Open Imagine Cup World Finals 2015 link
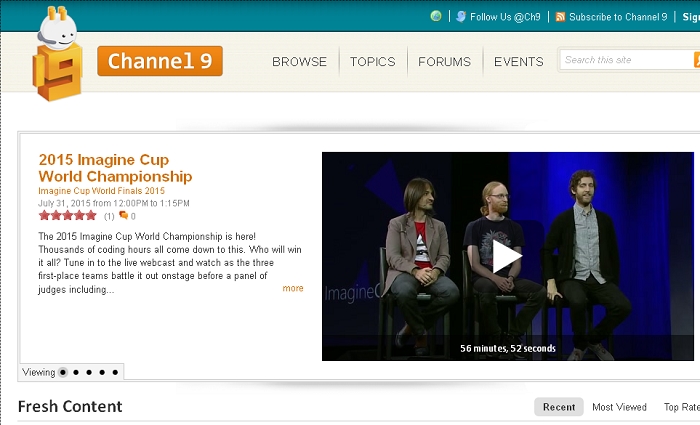The image size is (700, 425). [101, 191]
